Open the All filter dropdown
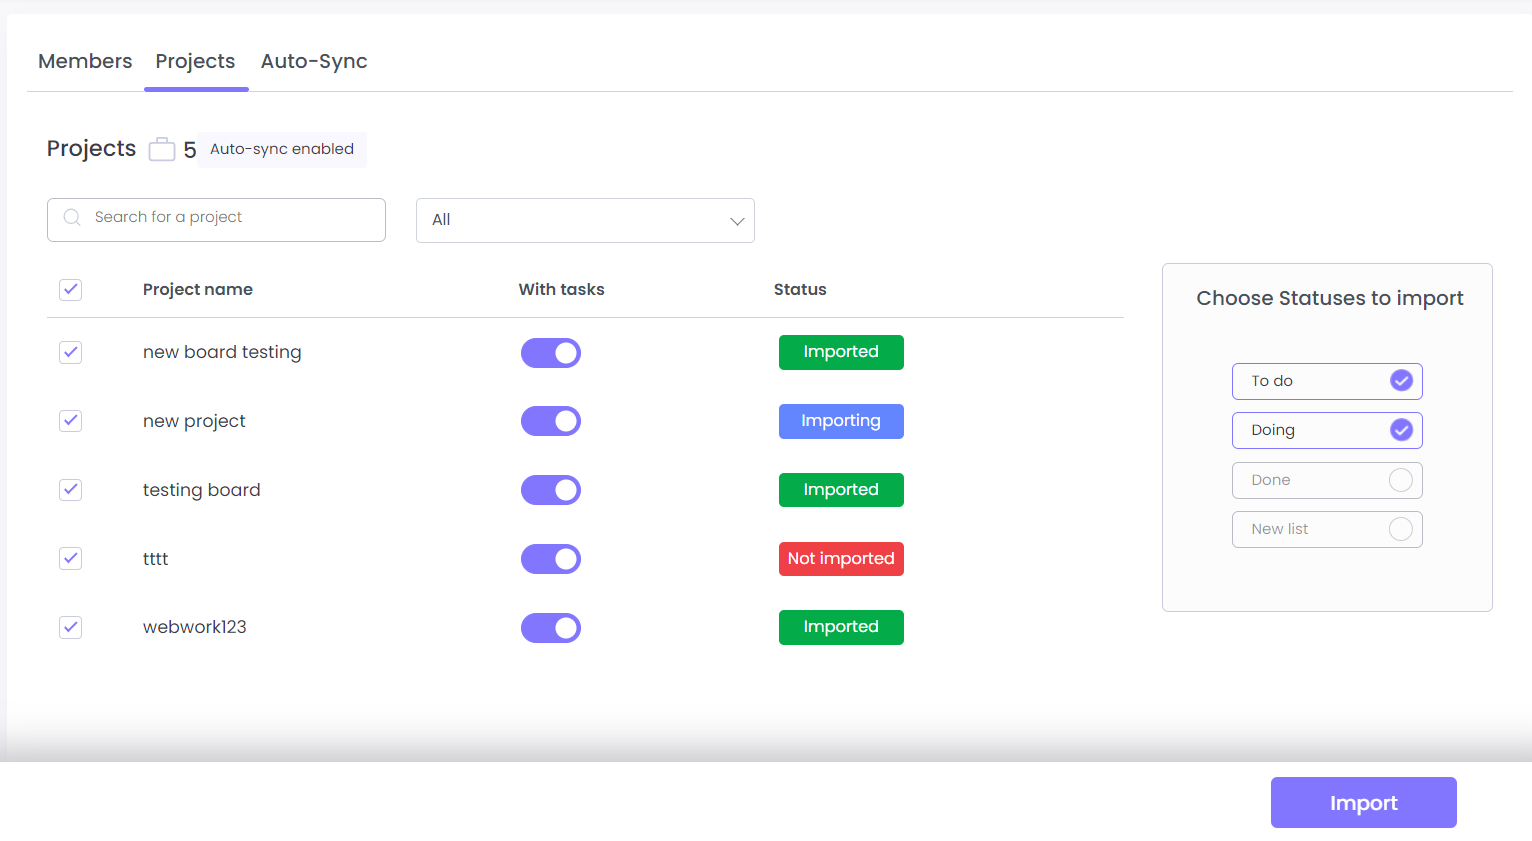1532x841 pixels. (585, 220)
